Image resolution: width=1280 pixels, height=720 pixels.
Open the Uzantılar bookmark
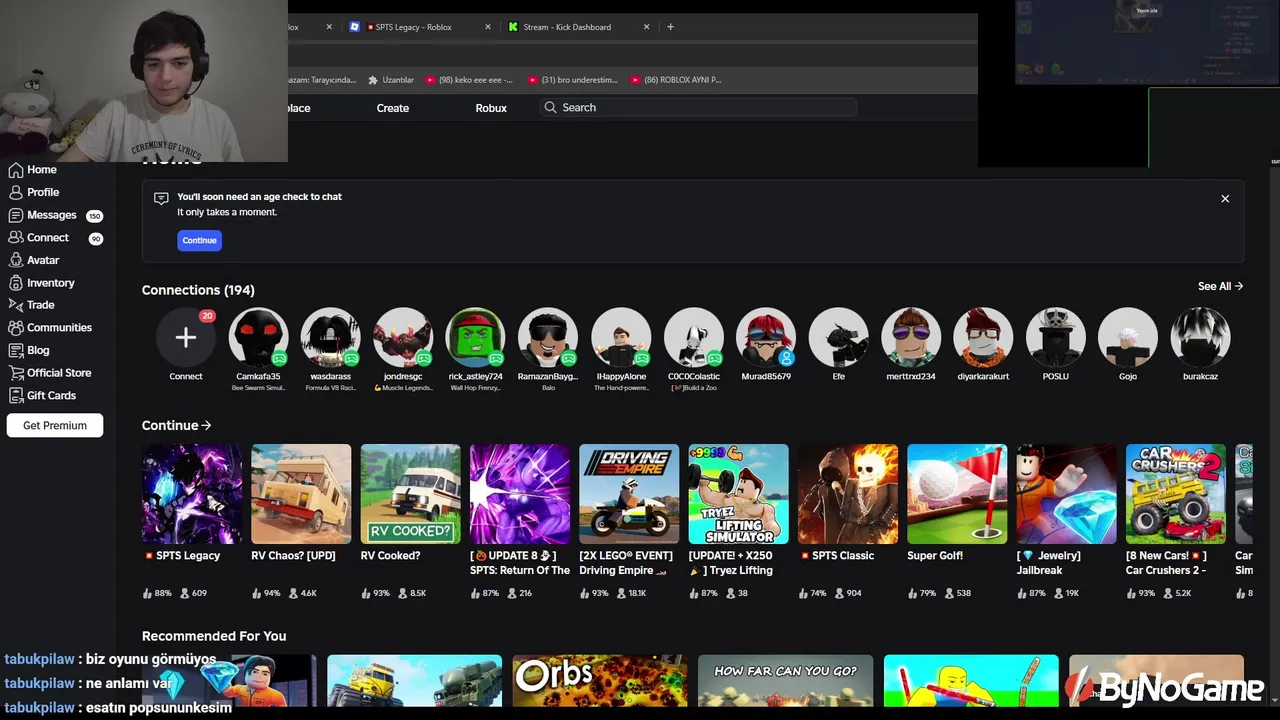point(391,80)
